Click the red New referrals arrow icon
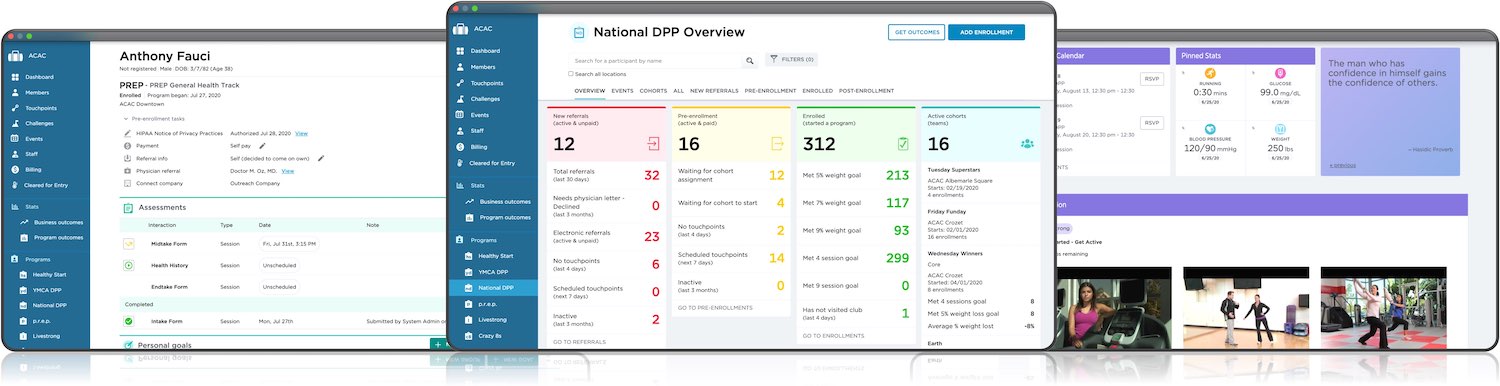The width and height of the screenshot is (1500, 386). [653, 144]
